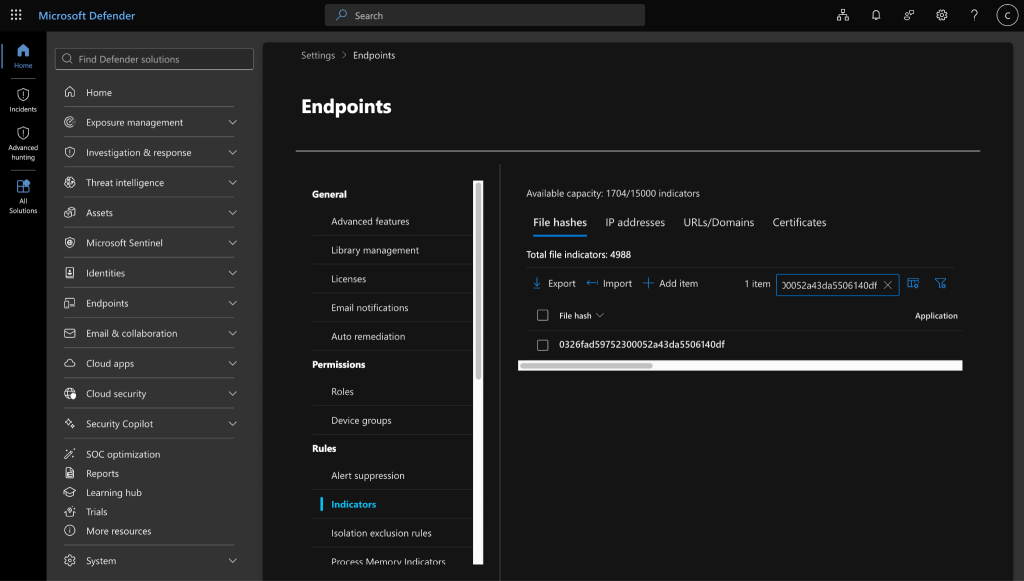Open Learning hub in navigation
Viewport: 1024px width, 581px height.
click(114, 492)
